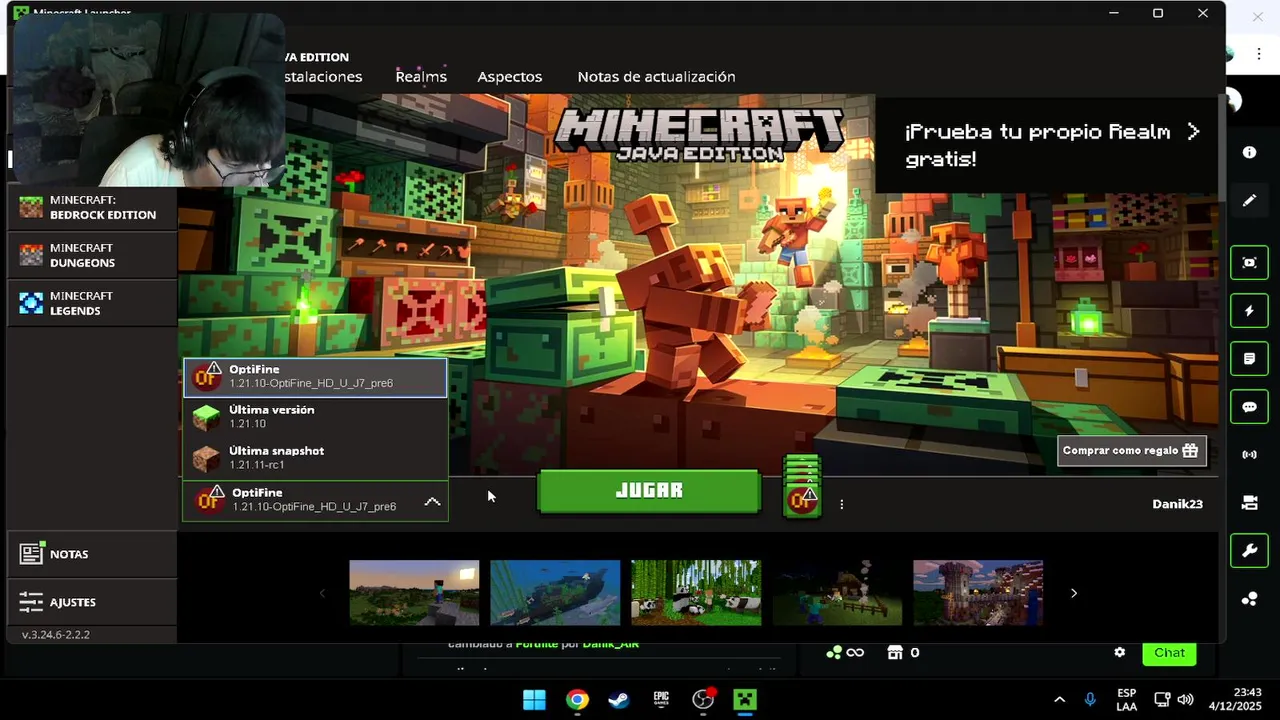This screenshot has height=720, width=1280.
Task: Click the ESP LAA language indicator
Action: pos(1126,700)
